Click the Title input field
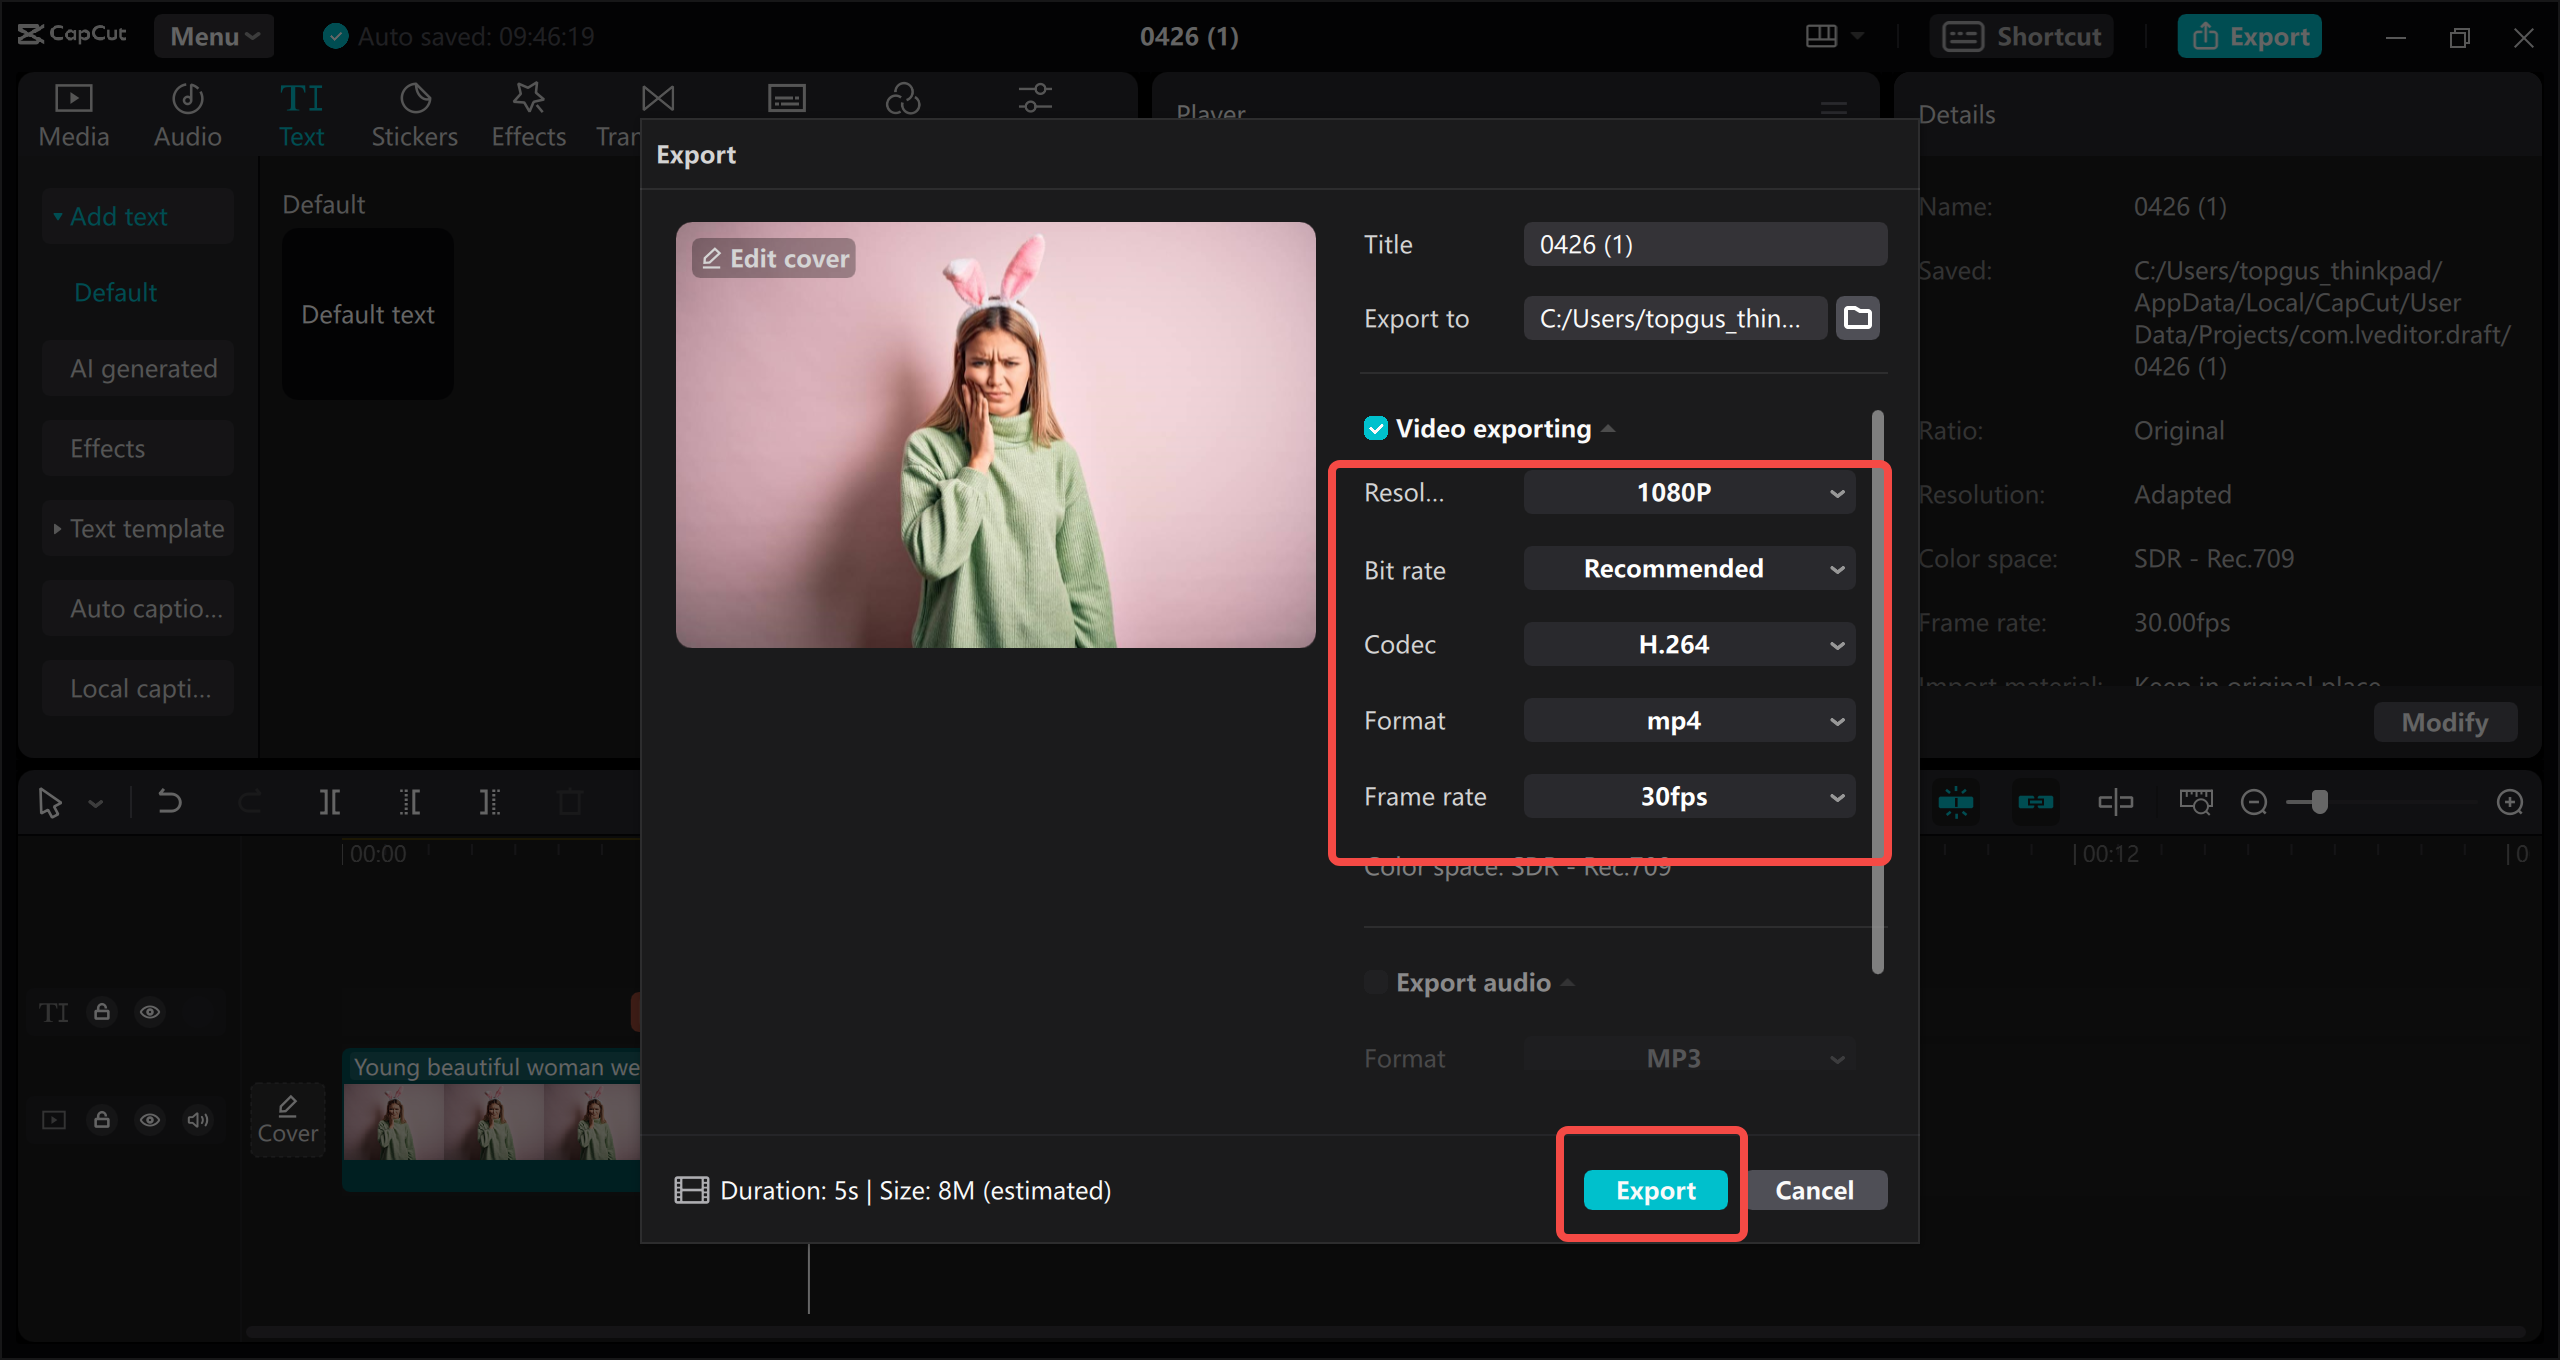 pos(1705,244)
